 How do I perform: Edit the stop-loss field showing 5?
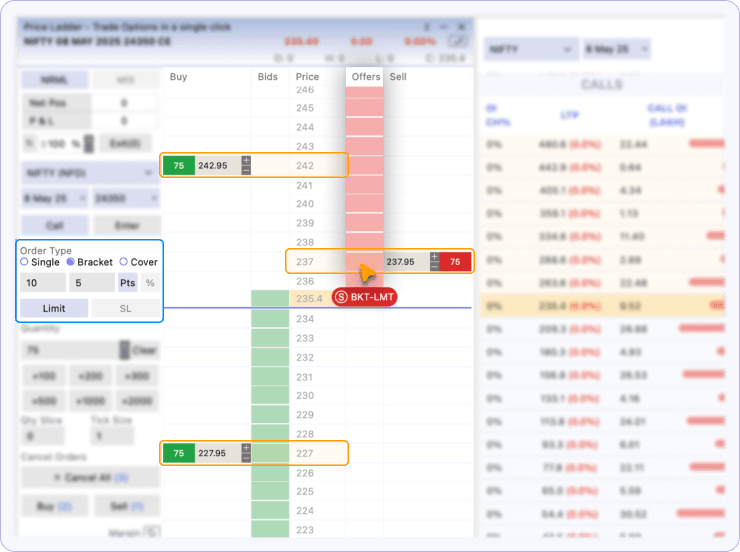coord(92,283)
